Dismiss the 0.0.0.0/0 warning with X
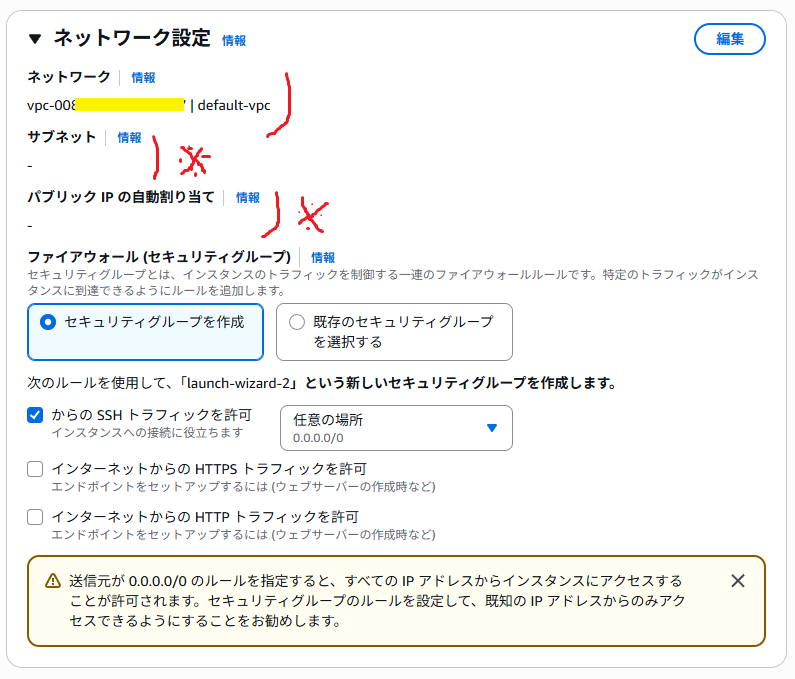 coord(737,581)
